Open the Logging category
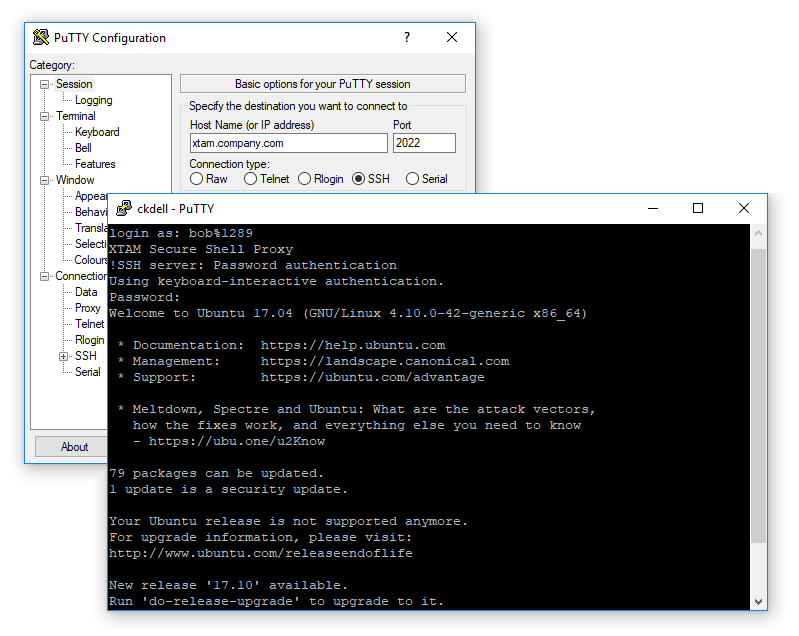The height and width of the screenshot is (636, 799). pos(93,100)
